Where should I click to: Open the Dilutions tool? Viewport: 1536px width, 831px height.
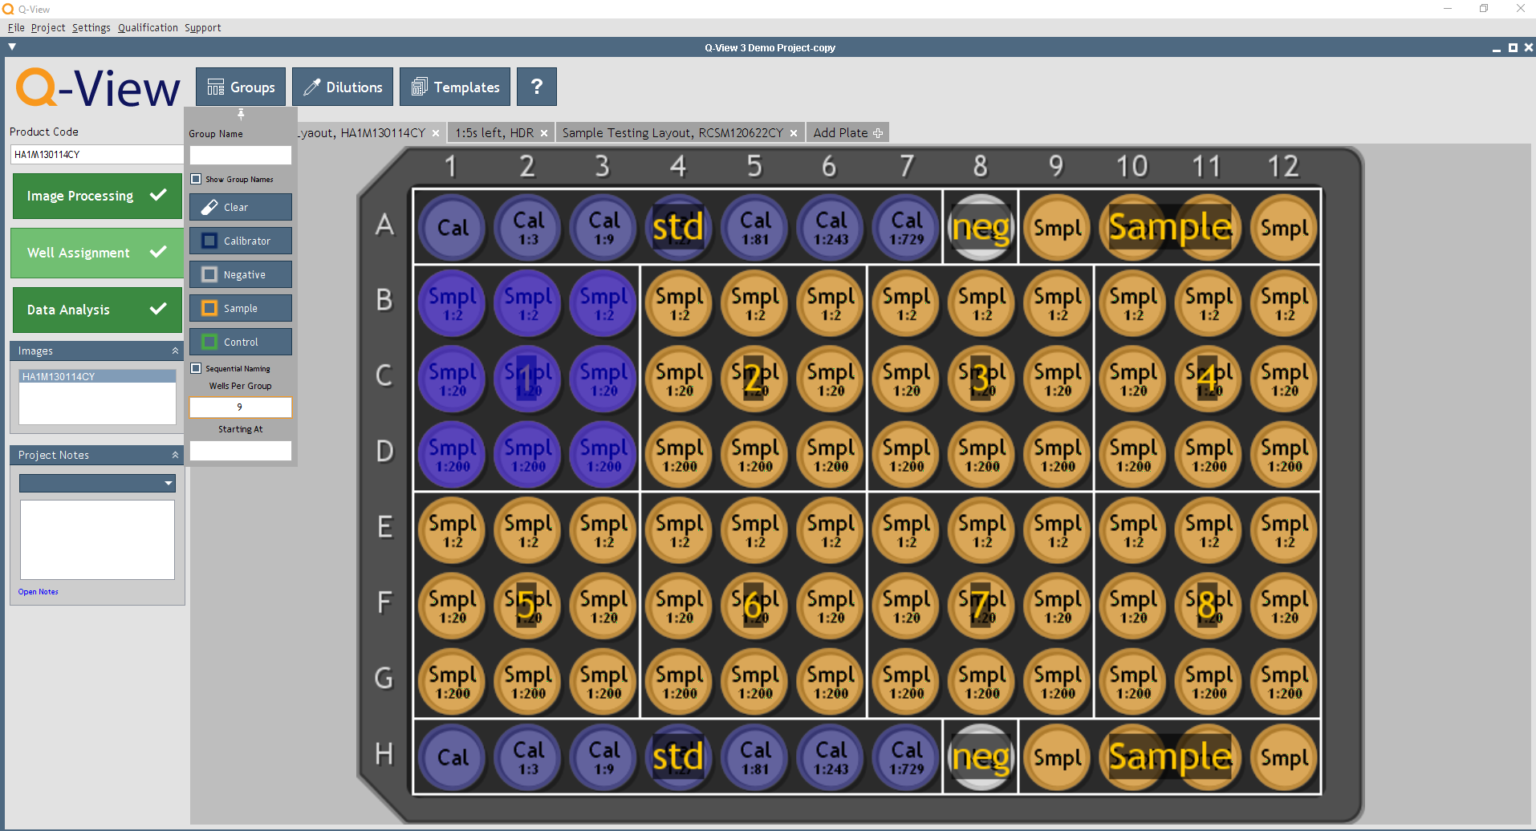[x=343, y=87]
